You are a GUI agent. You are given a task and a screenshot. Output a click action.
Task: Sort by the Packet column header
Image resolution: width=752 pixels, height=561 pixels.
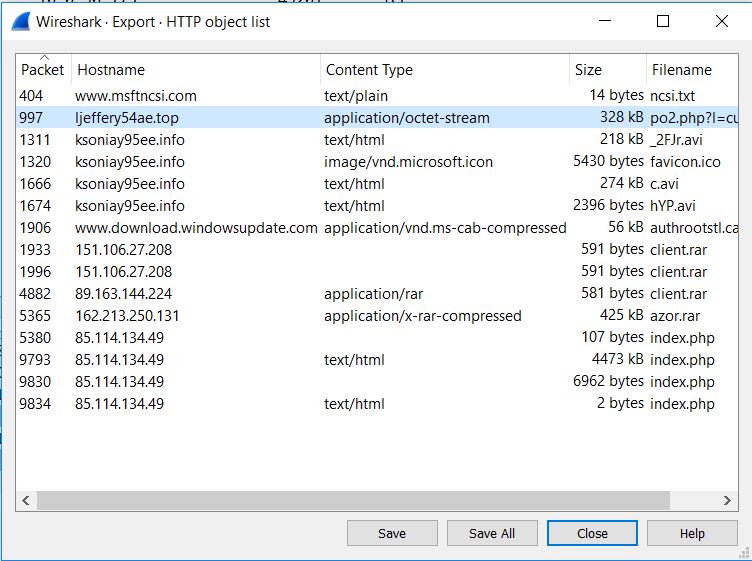click(43, 70)
